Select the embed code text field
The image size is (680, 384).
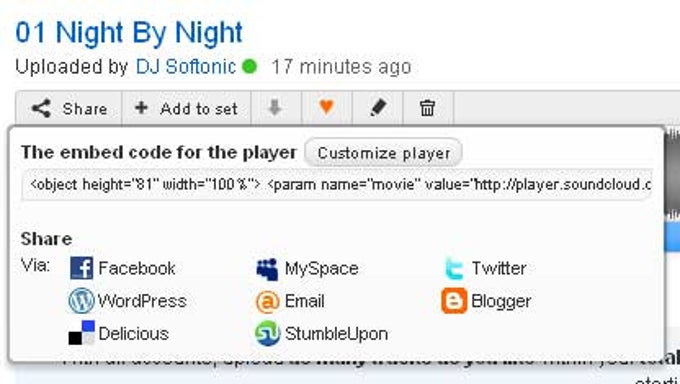[x=337, y=185]
